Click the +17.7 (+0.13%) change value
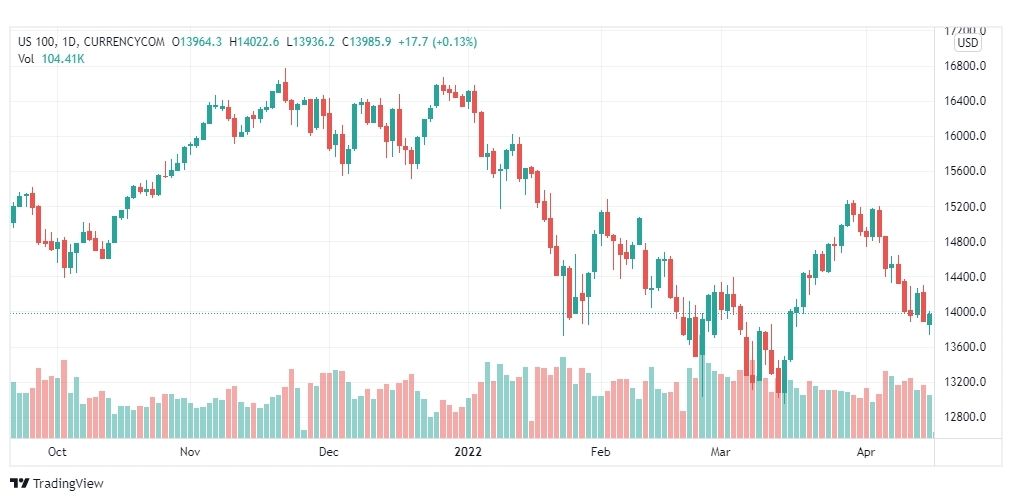Screen dimensions: 1012x501 pyautogui.click(x=438, y=42)
